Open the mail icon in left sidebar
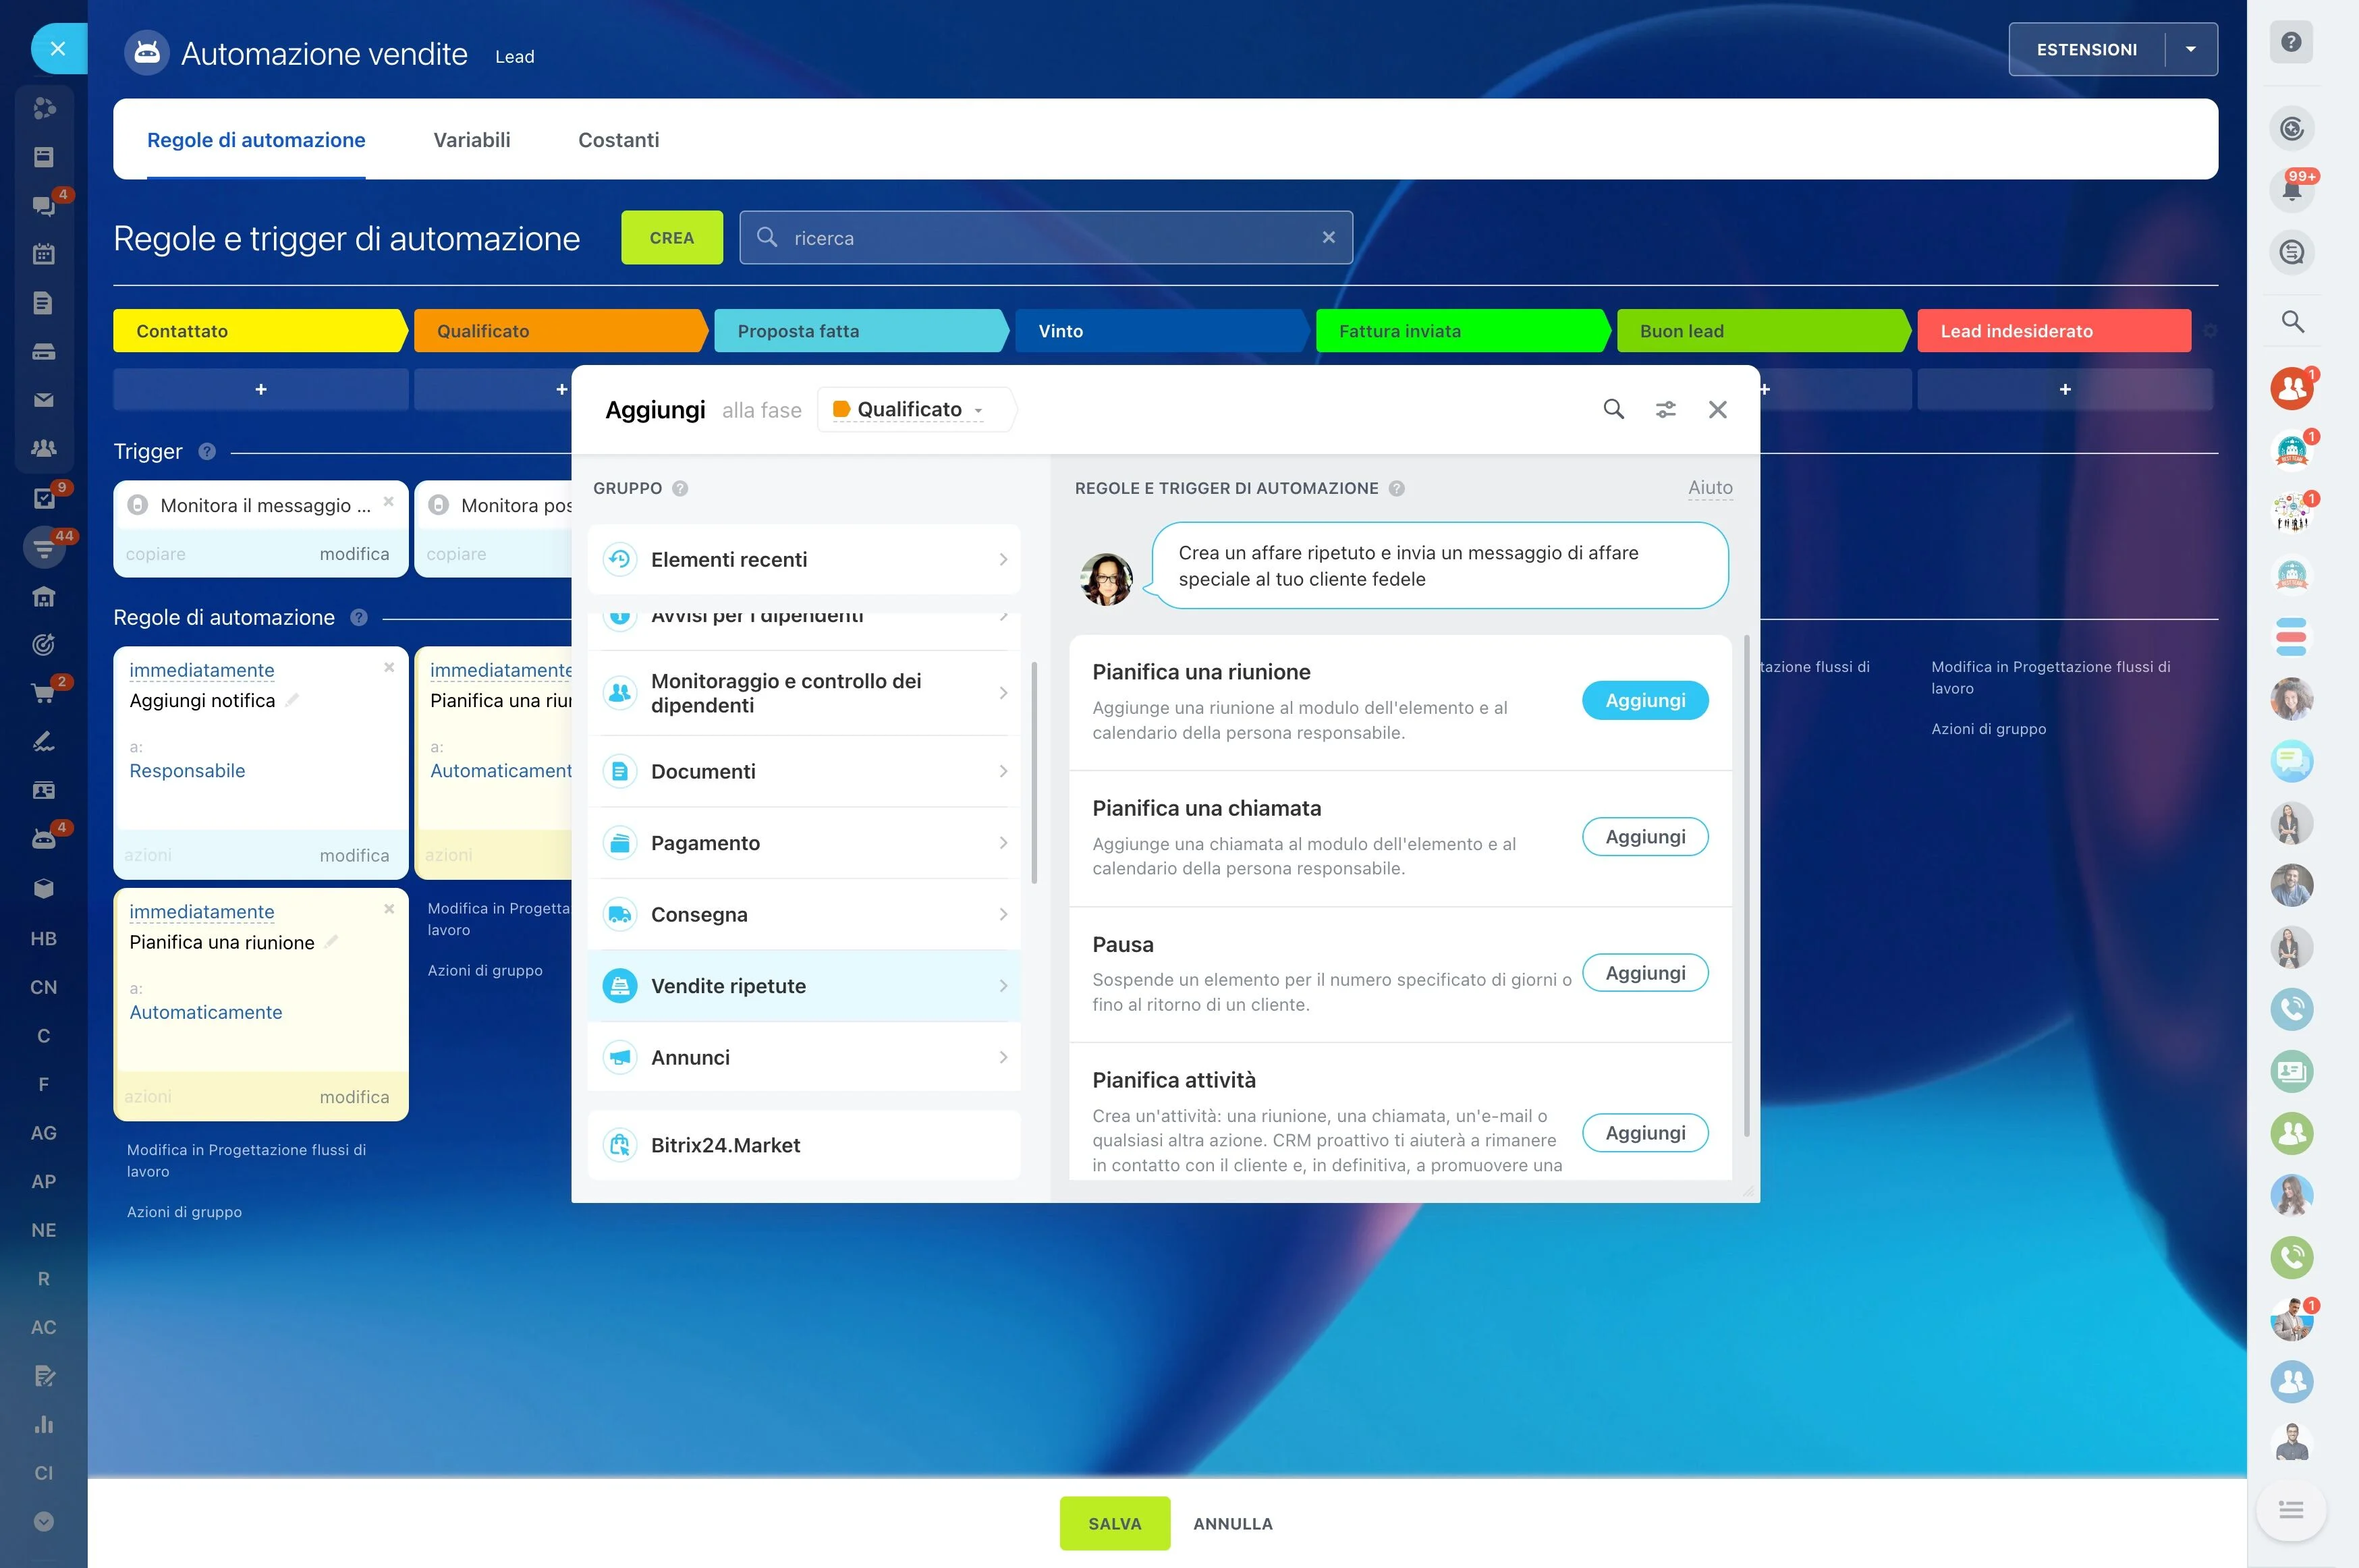The height and width of the screenshot is (1568, 2359). 43,400
